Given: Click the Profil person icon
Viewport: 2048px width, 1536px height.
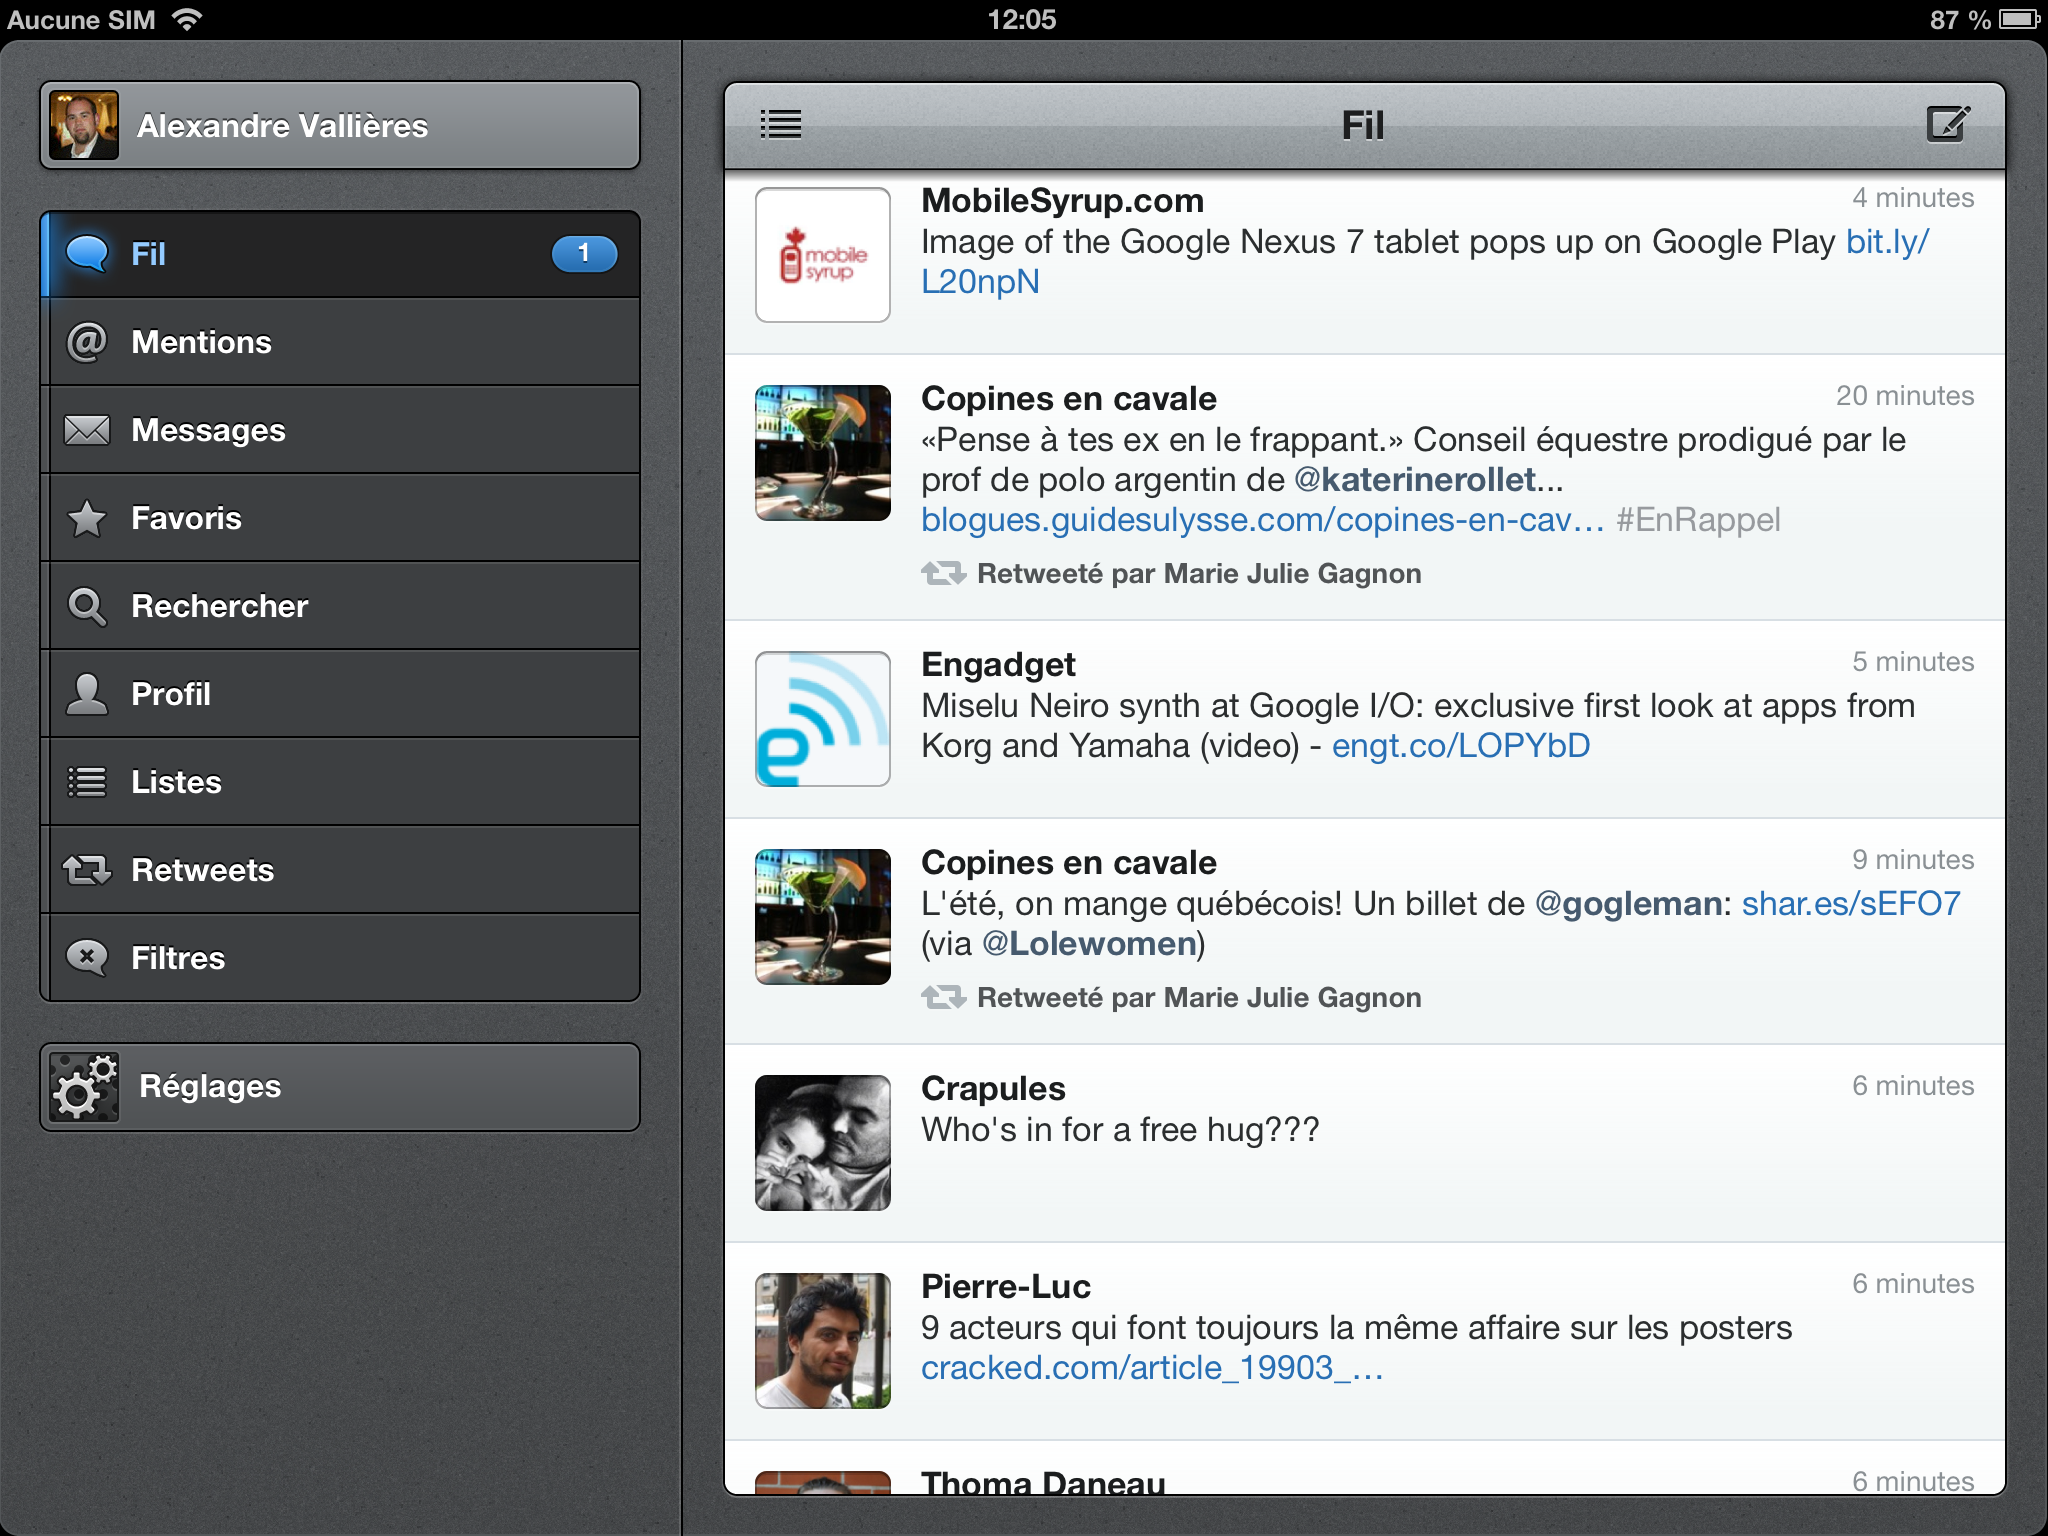Looking at the screenshot, I should click(87, 694).
